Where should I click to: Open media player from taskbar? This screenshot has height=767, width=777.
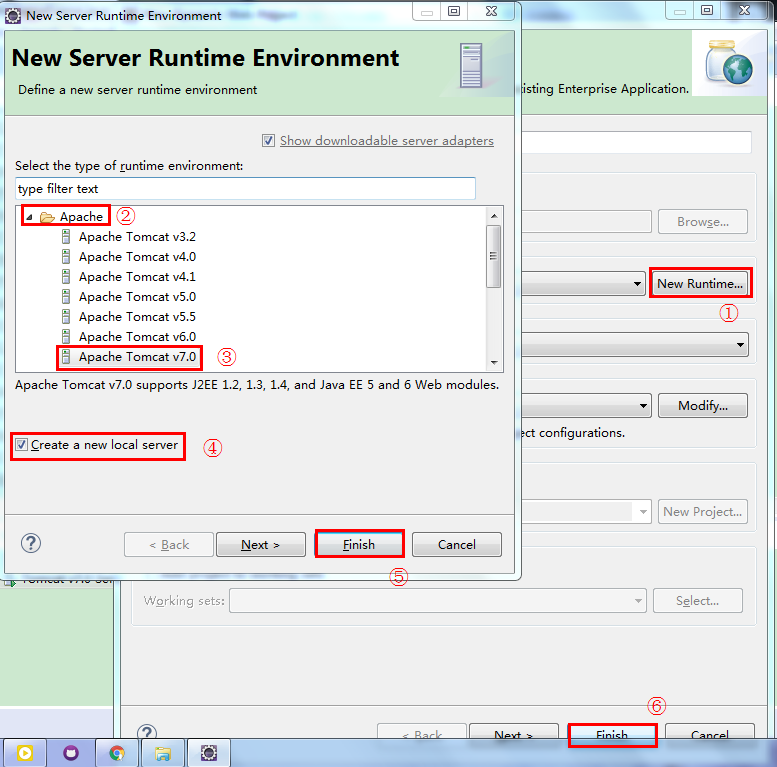tap(25, 753)
